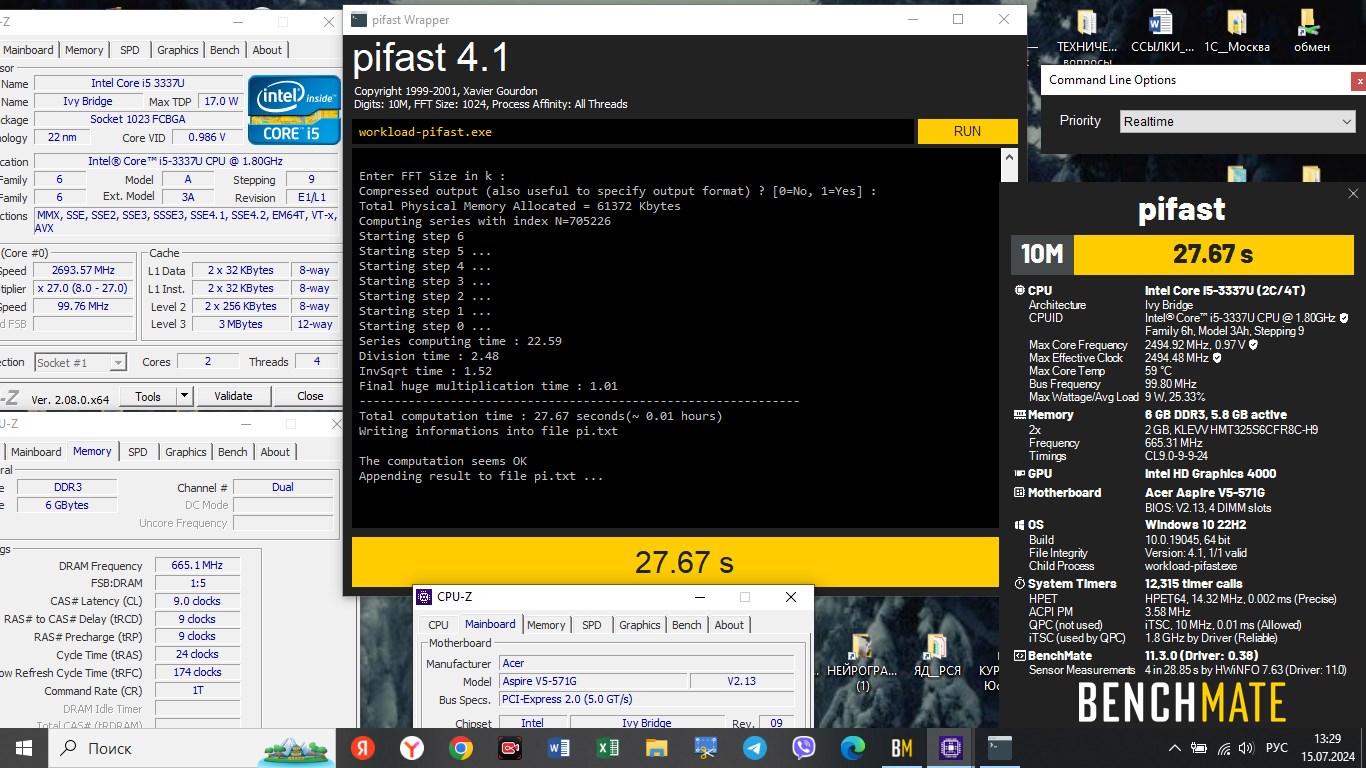The image size is (1366, 768).
Task: Check battery status in the system tray
Action: pyautogui.click(x=1198, y=748)
